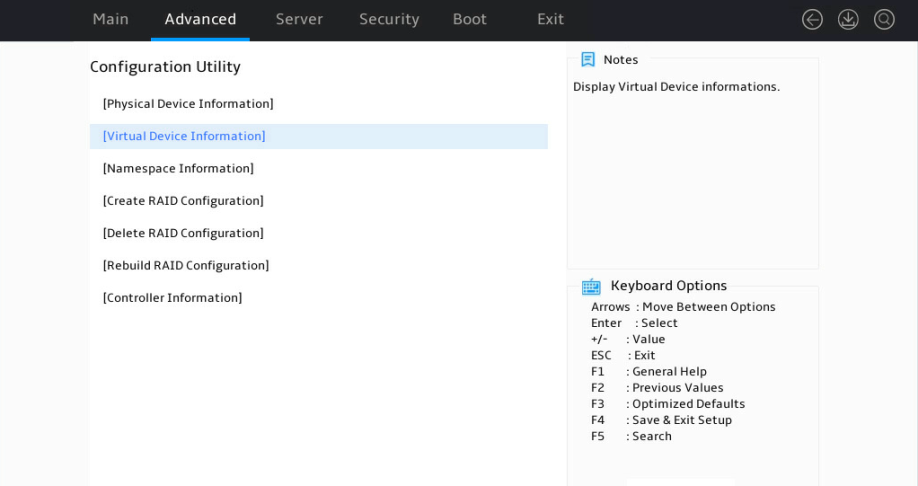This screenshot has width=918, height=486.
Task: Click the save download icon in top bar
Action: pos(848,19)
